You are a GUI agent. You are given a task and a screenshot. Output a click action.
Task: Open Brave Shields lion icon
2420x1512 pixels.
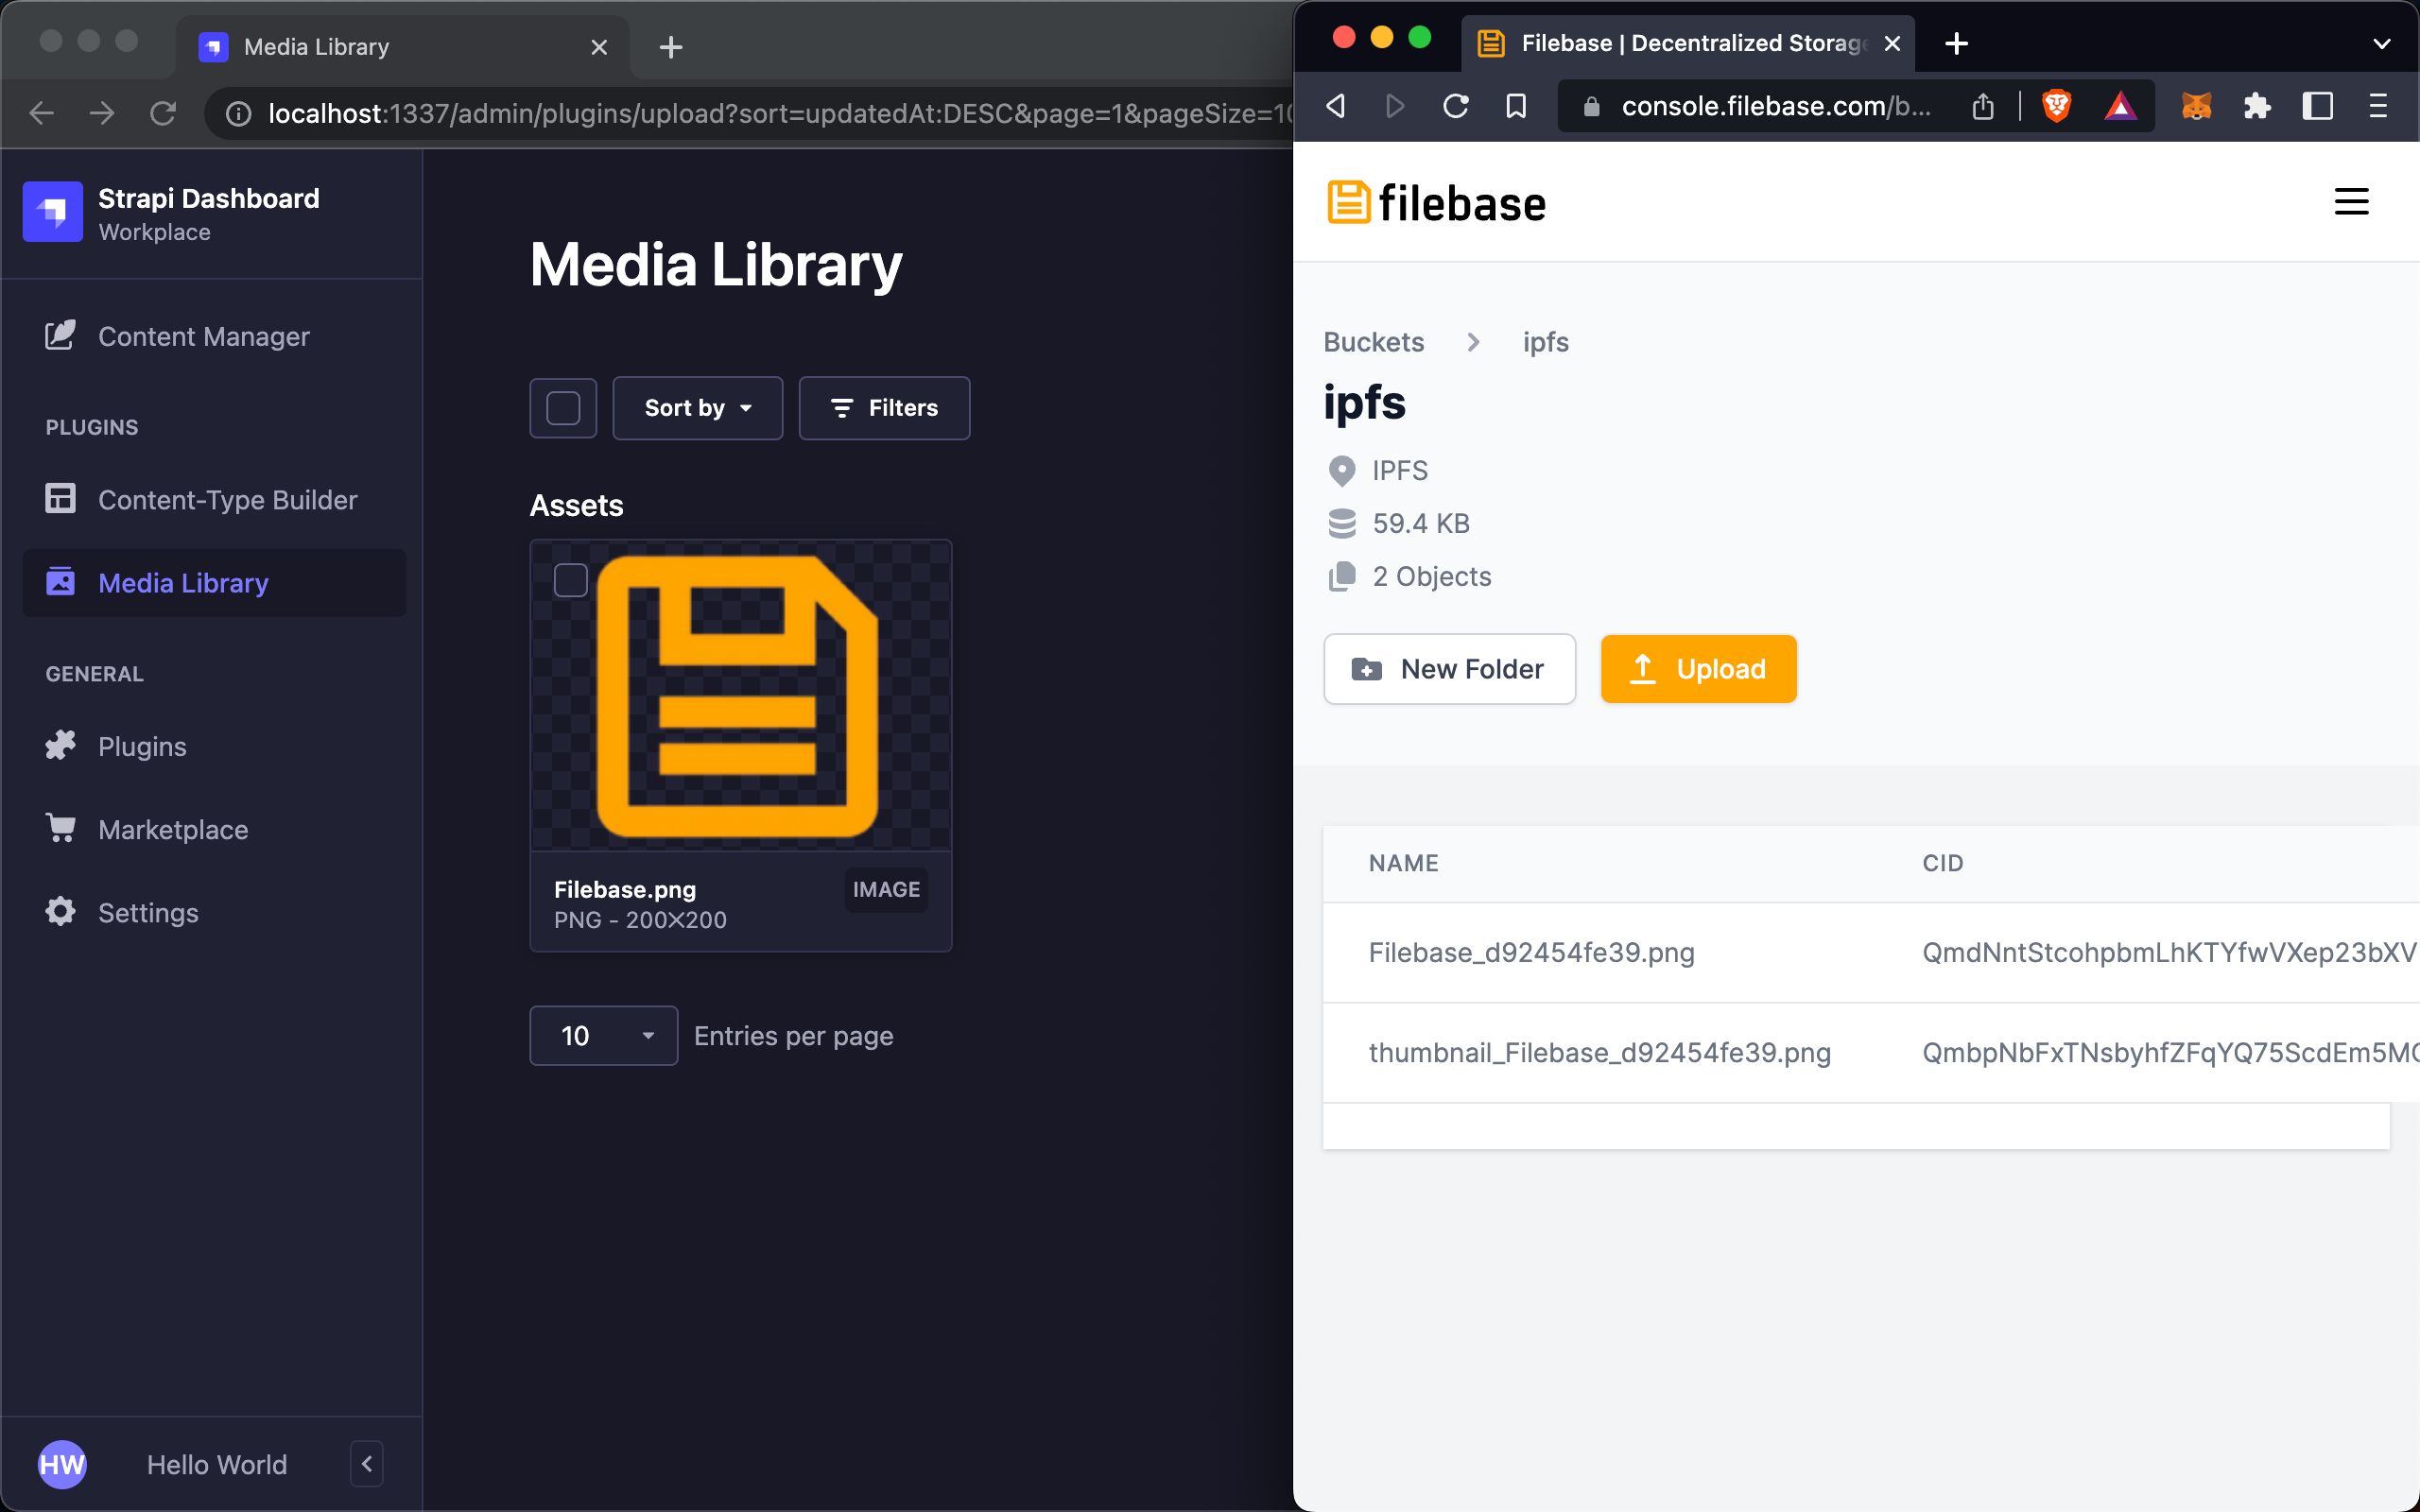pyautogui.click(x=2056, y=105)
